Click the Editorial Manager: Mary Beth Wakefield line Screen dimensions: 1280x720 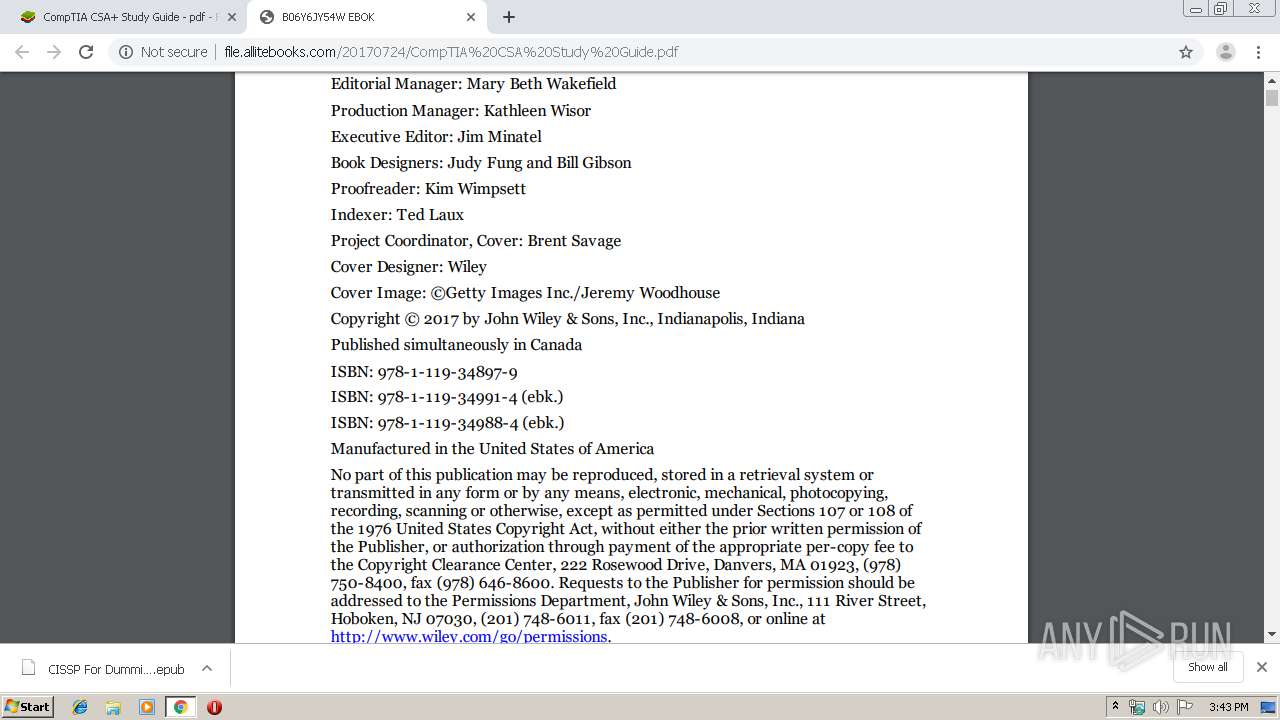pyautogui.click(x=473, y=84)
